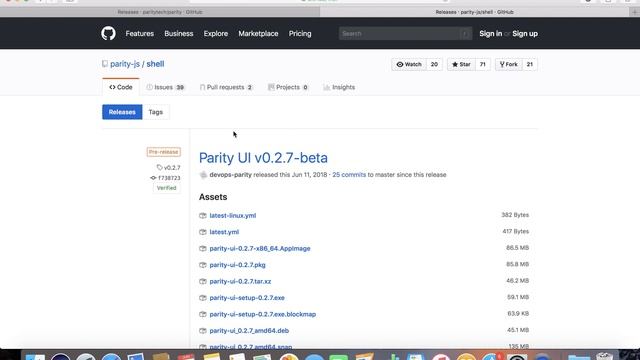Open the Features menu item
Image resolution: width=640 pixels, height=360 pixels.
pyautogui.click(x=140, y=33)
